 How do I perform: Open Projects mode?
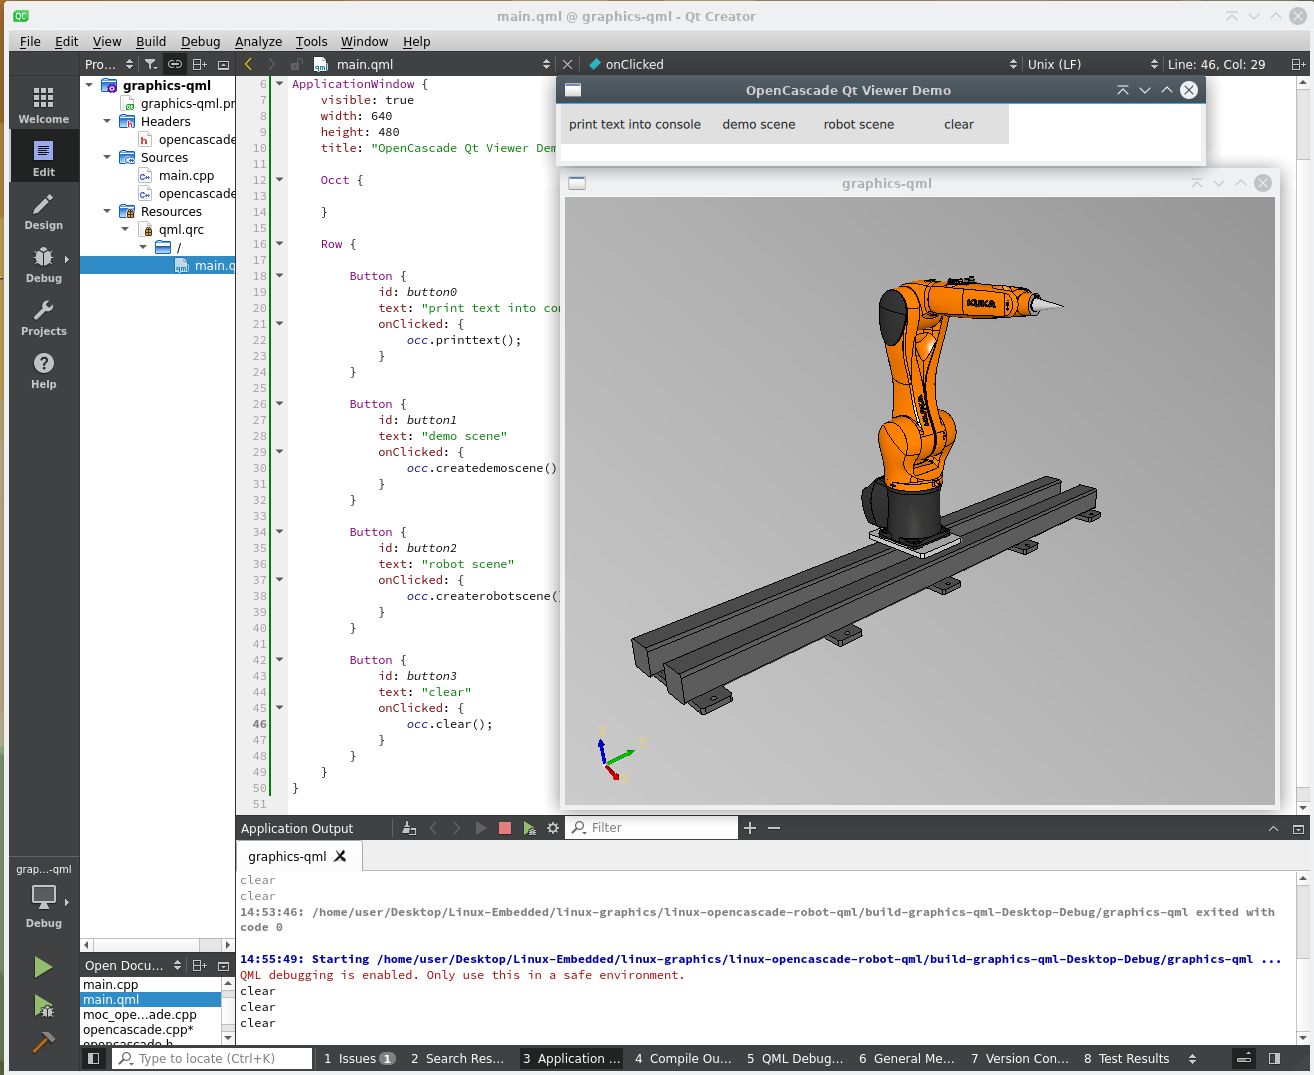(43, 318)
